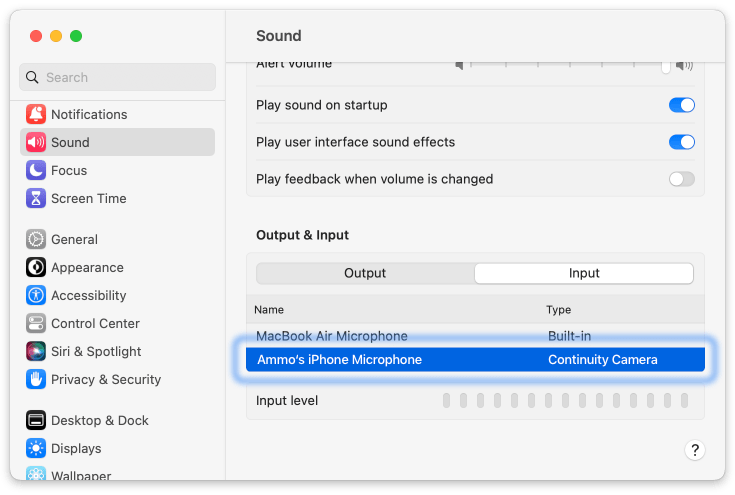
Task: Open the Desktop & Dock icon
Action: click(x=36, y=420)
